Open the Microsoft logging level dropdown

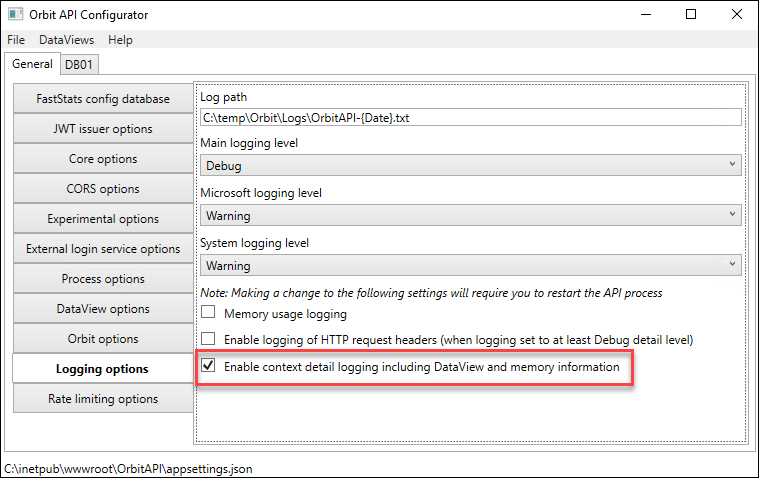471,215
